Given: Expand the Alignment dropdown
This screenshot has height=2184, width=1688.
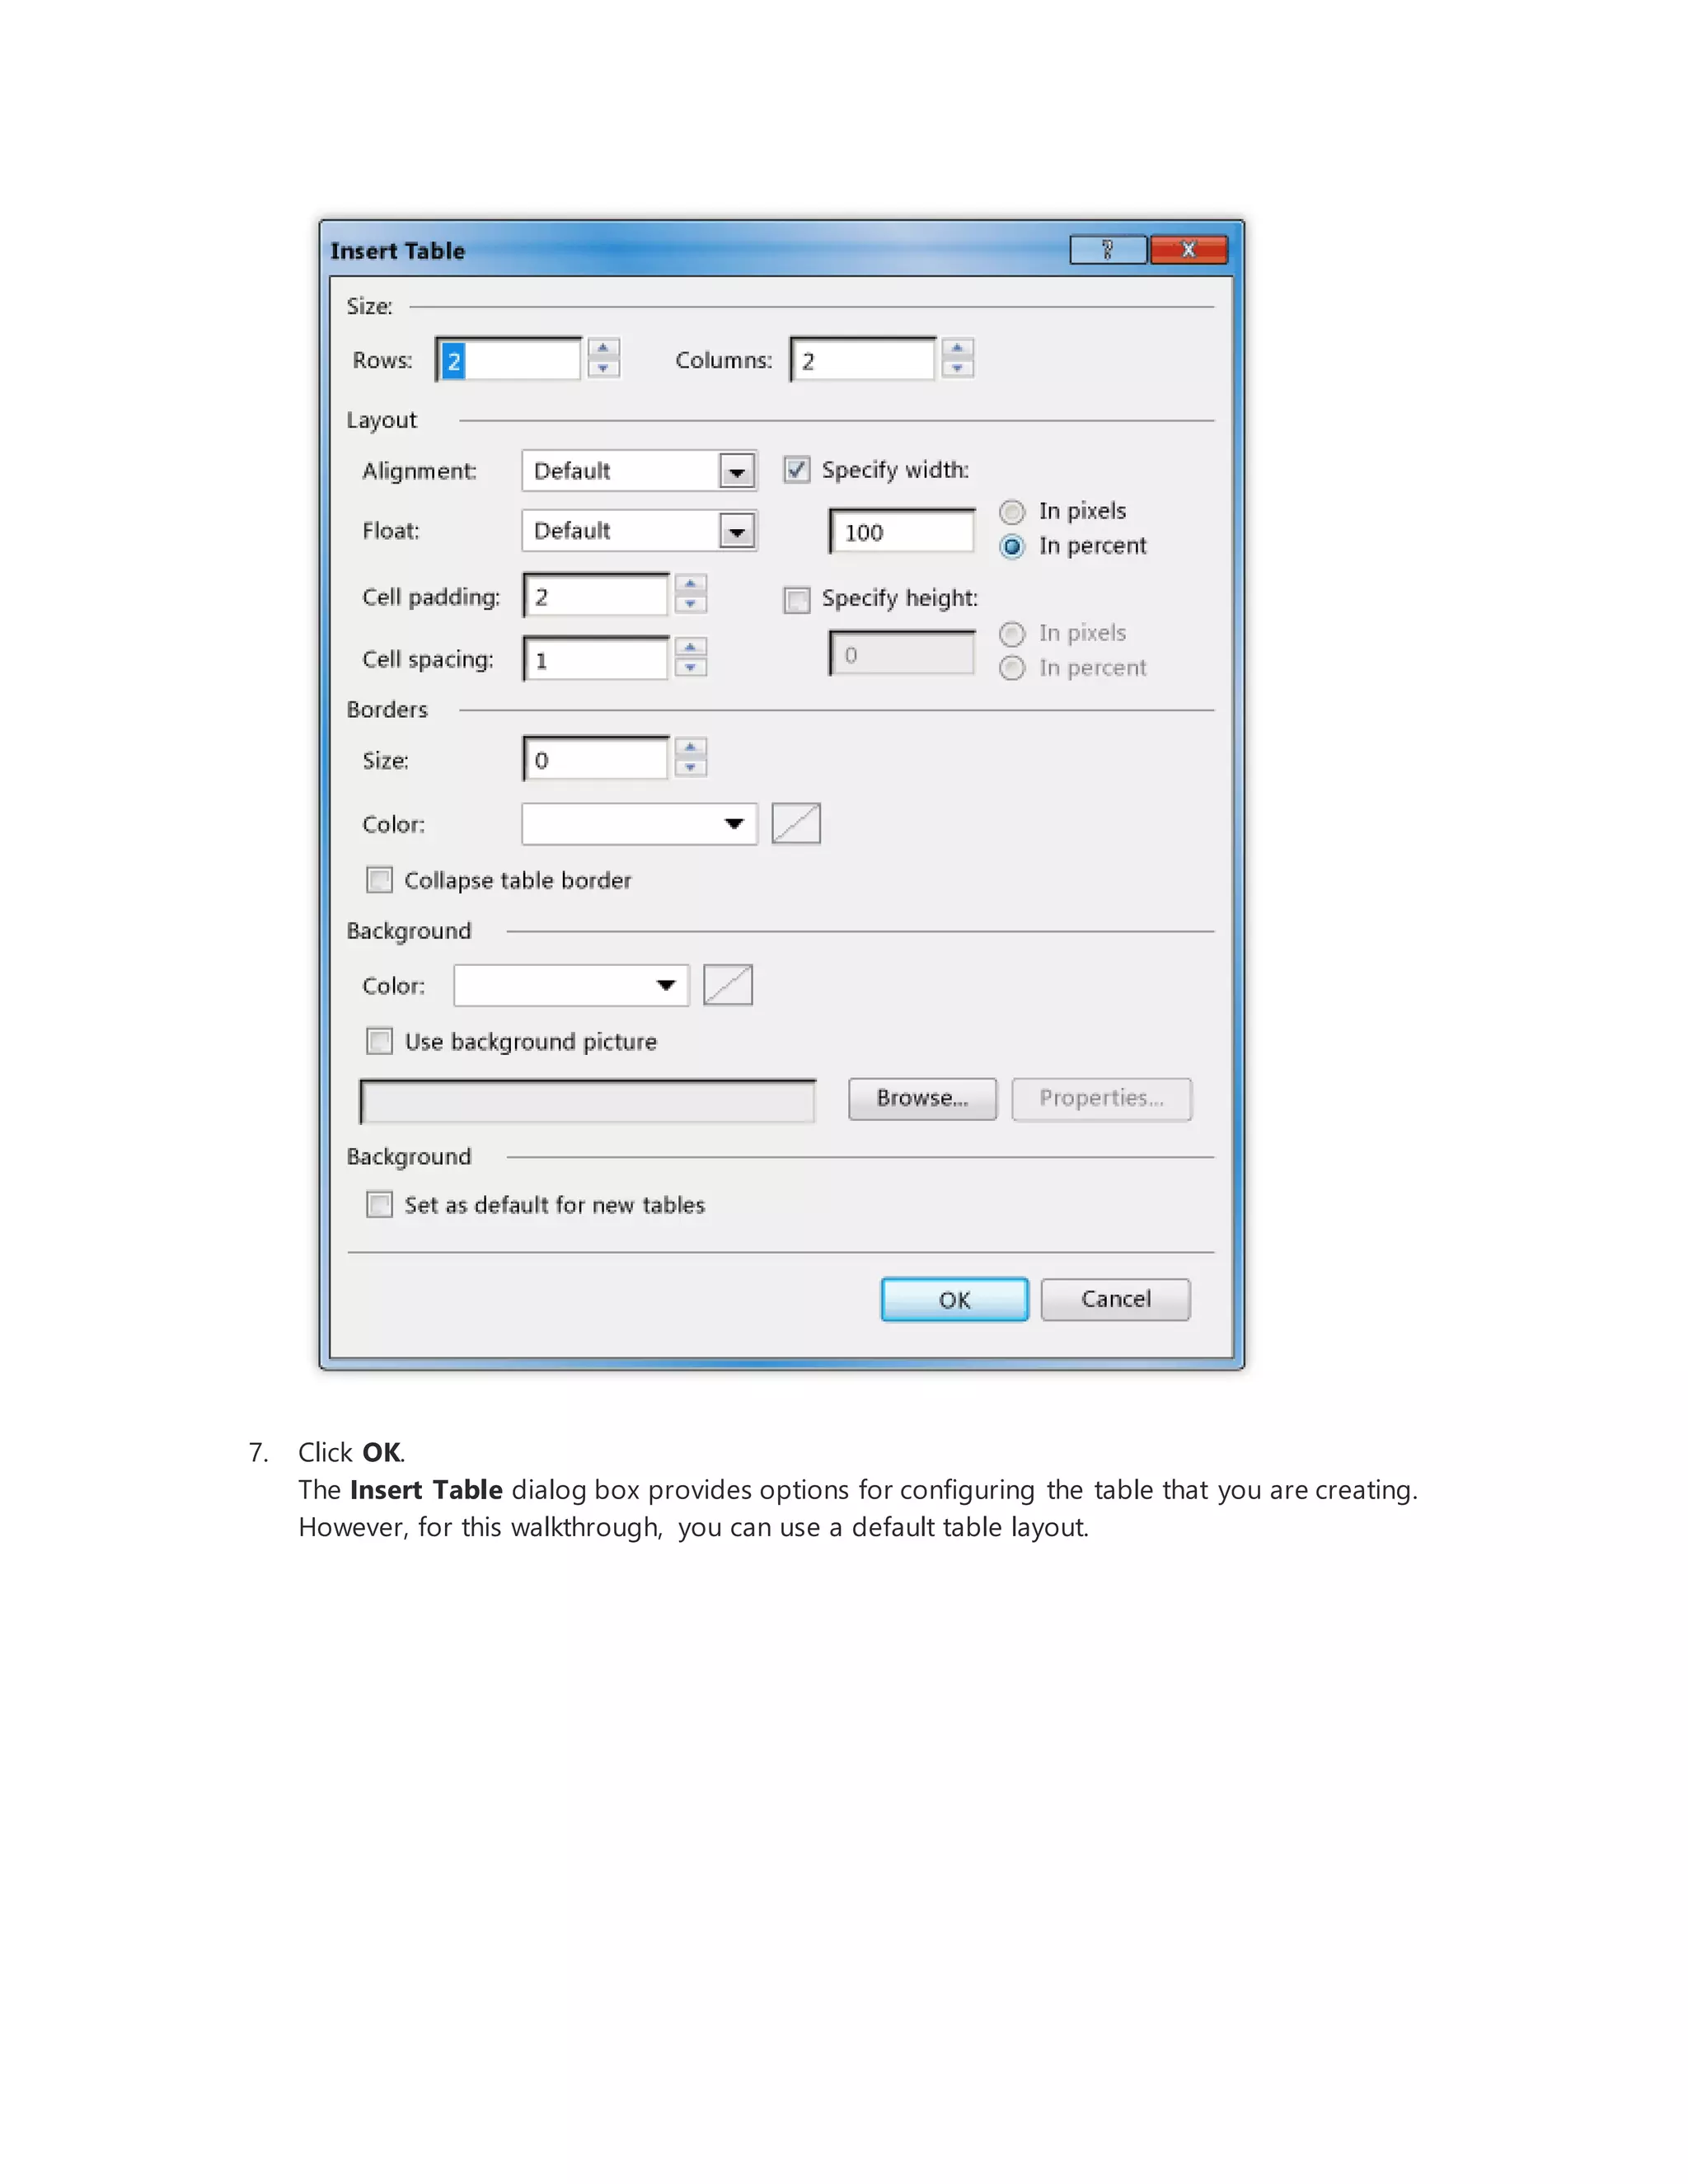Looking at the screenshot, I should click(737, 471).
